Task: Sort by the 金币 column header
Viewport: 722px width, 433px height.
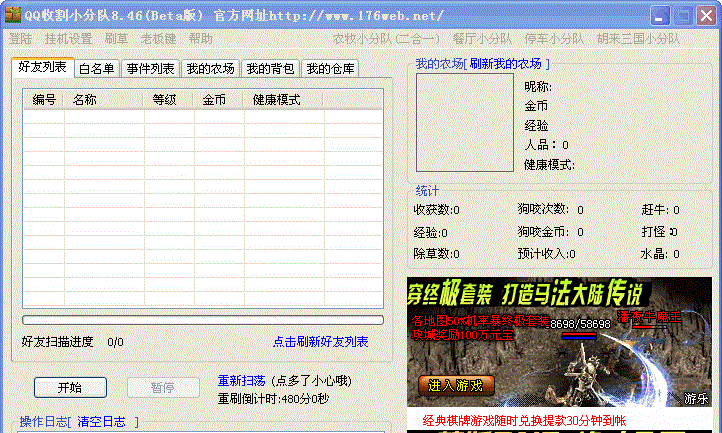Action: point(219,99)
